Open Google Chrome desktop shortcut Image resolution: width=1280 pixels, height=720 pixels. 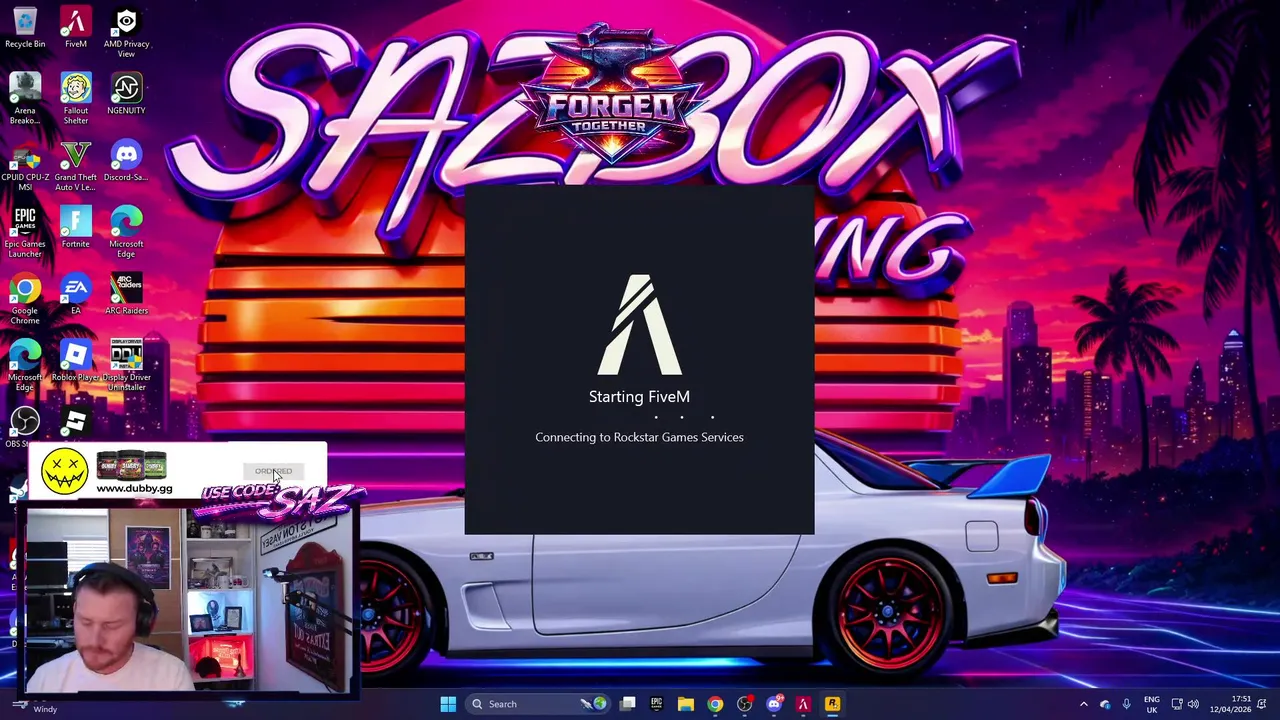pyautogui.click(x=25, y=300)
